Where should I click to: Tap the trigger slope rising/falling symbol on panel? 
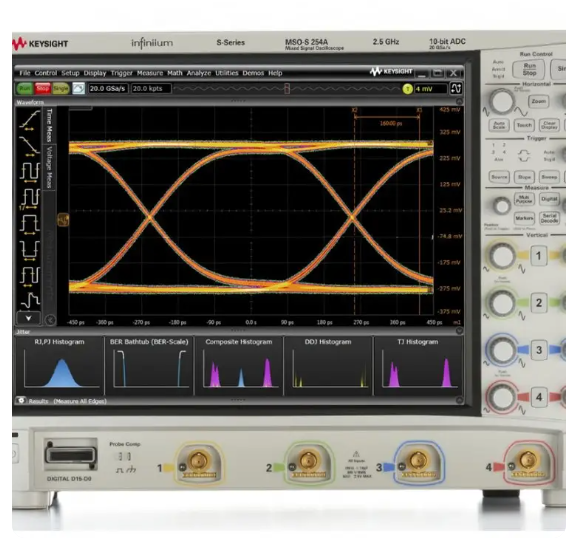click(524, 155)
